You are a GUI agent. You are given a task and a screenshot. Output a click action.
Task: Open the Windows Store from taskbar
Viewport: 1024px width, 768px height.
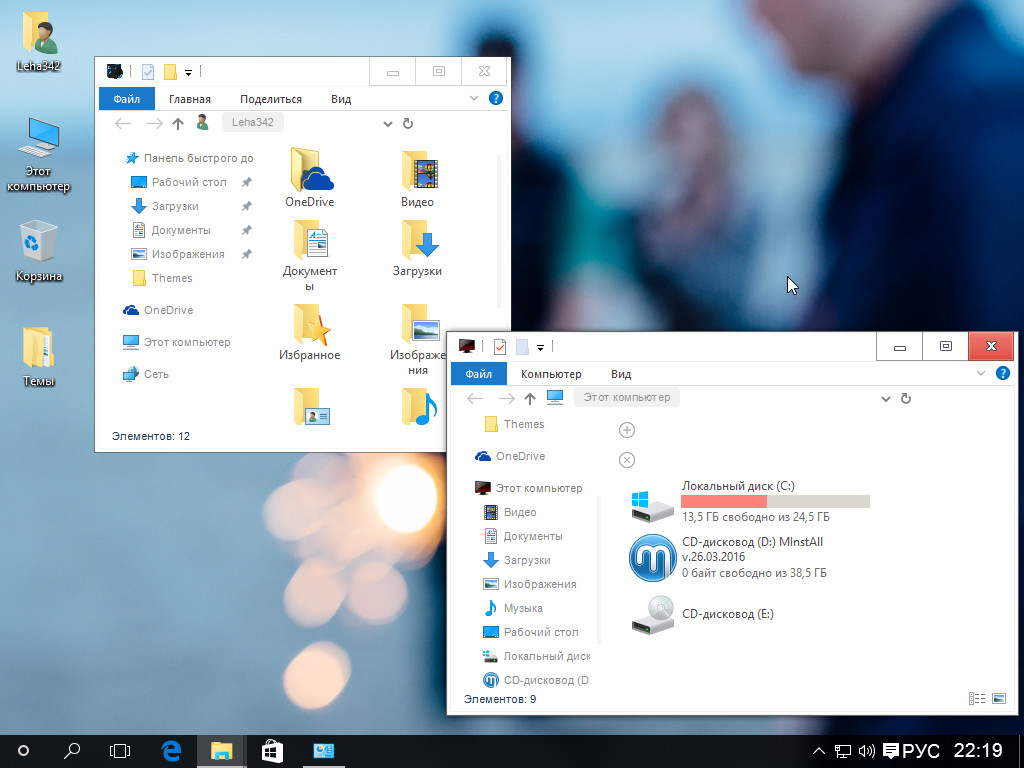click(271, 750)
